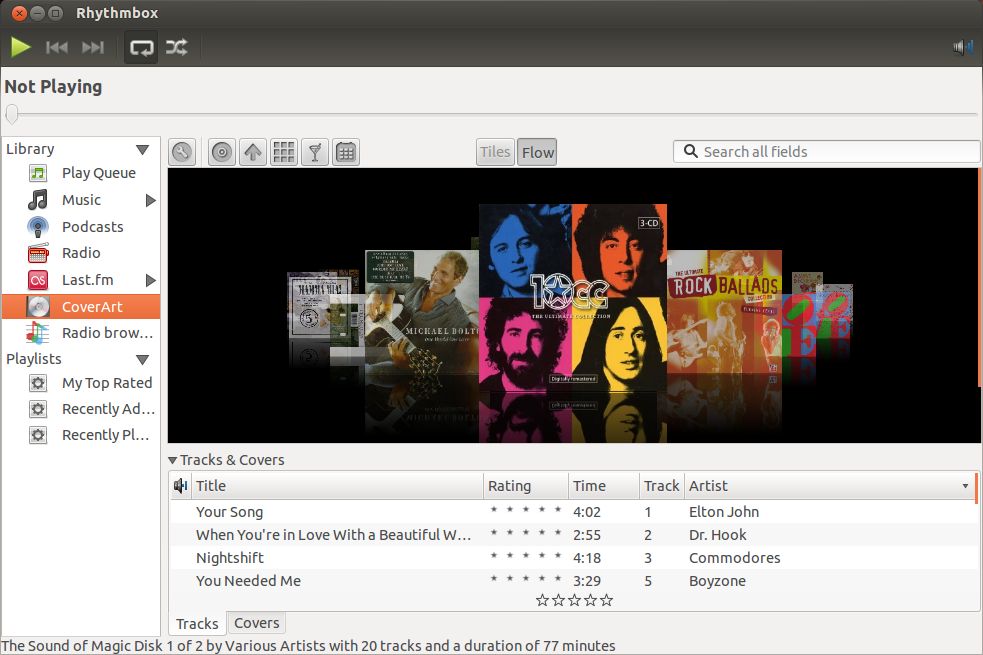Click the disc toolbar icon
983x655 pixels.
point(221,152)
